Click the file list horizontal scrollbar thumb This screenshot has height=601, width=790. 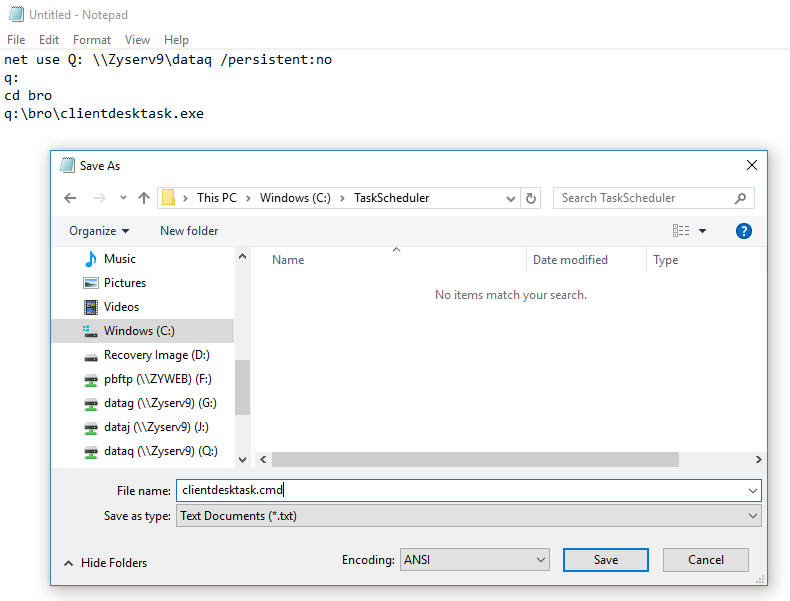coord(475,459)
